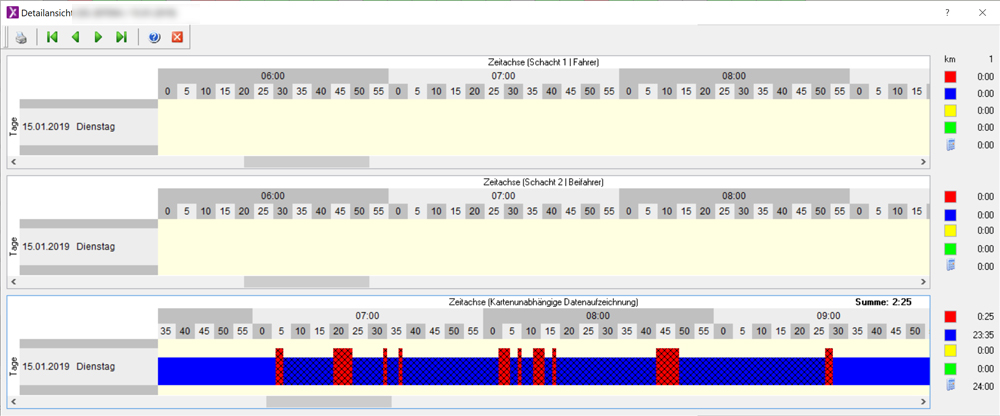This screenshot has height=416, width=1000.
Task: Click the printer icon in toolbar
Action: pos(21,37)
